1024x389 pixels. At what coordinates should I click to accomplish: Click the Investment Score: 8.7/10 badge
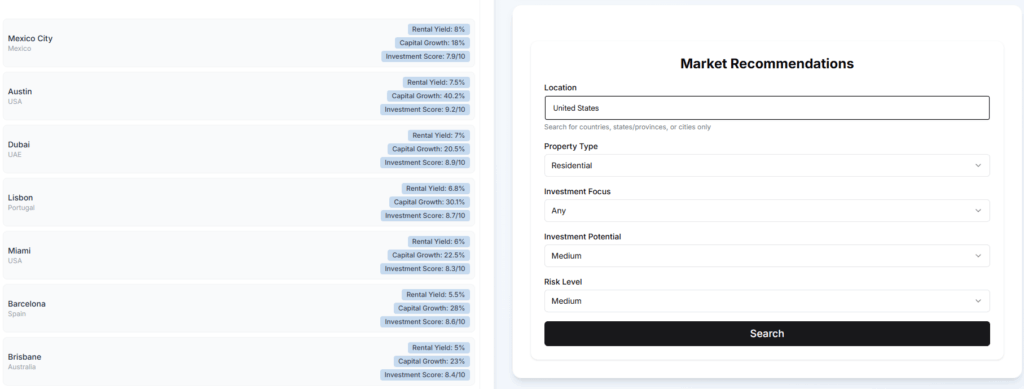click(x=425, y=216)
